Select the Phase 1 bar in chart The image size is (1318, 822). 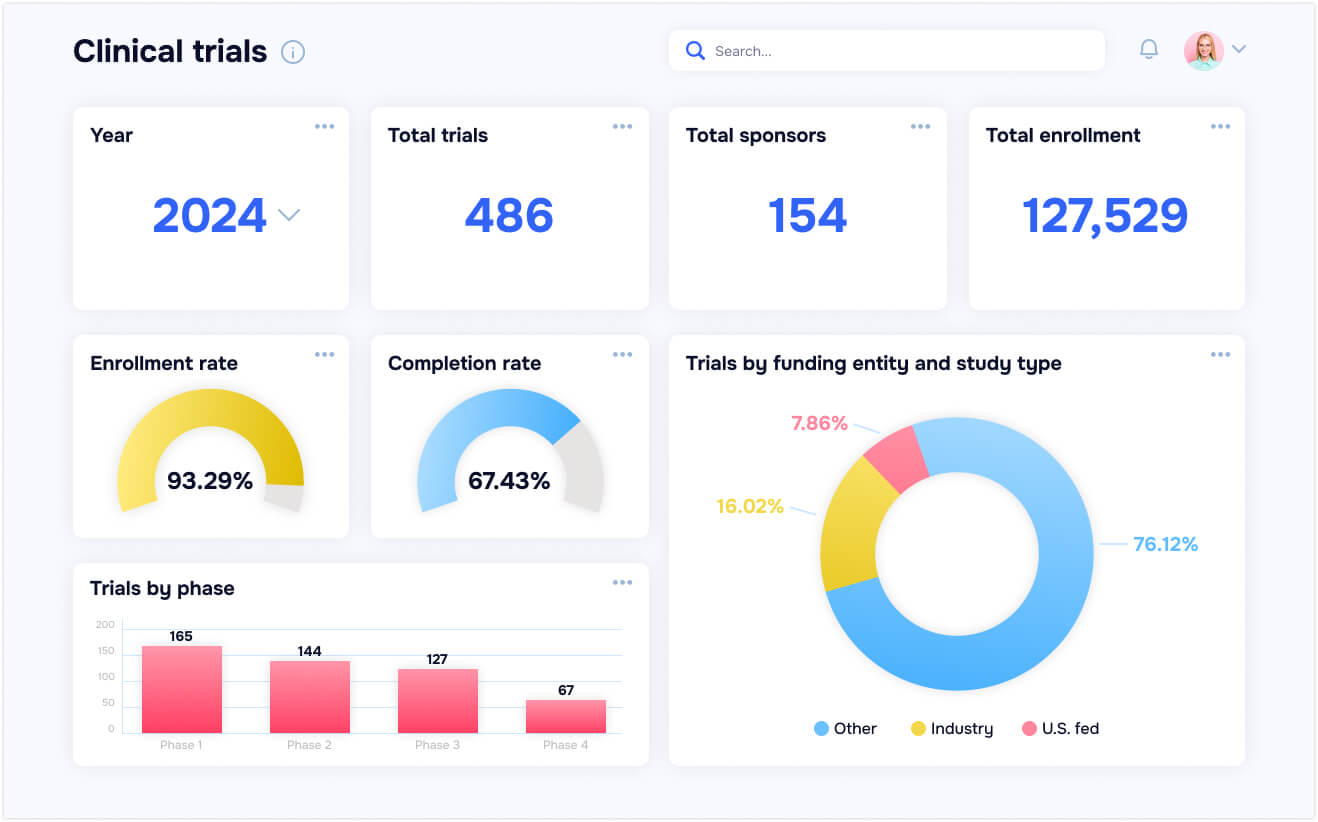(181, 690)
